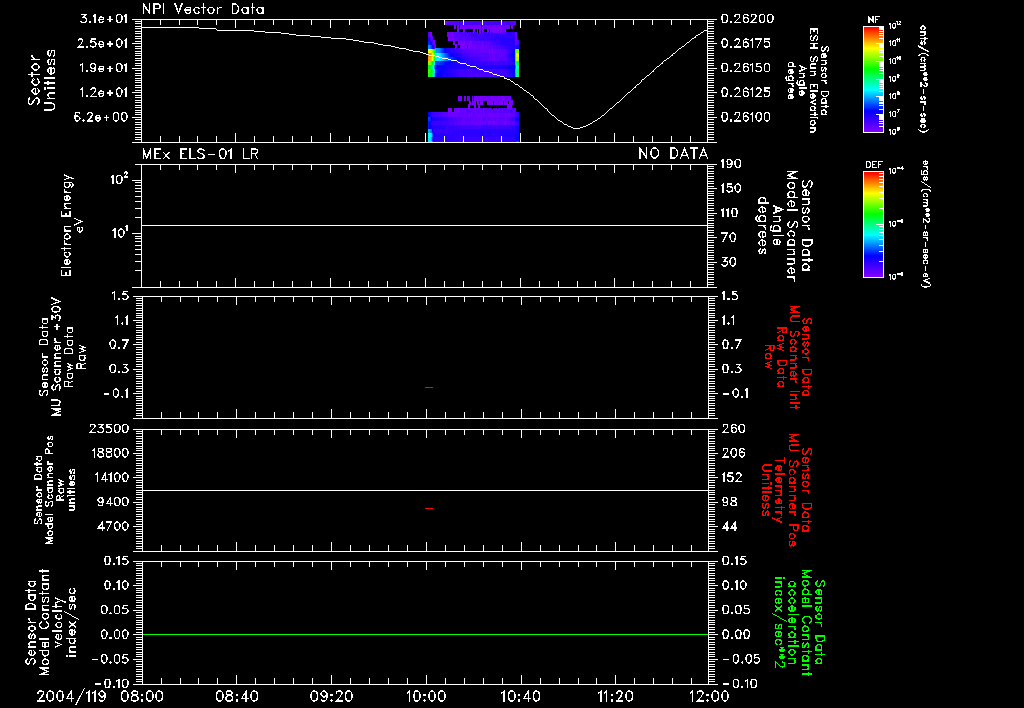This screenshot has height=708, width=1024.
Task: Click the "23500" scanner position tick label
Action: [108, 429]
